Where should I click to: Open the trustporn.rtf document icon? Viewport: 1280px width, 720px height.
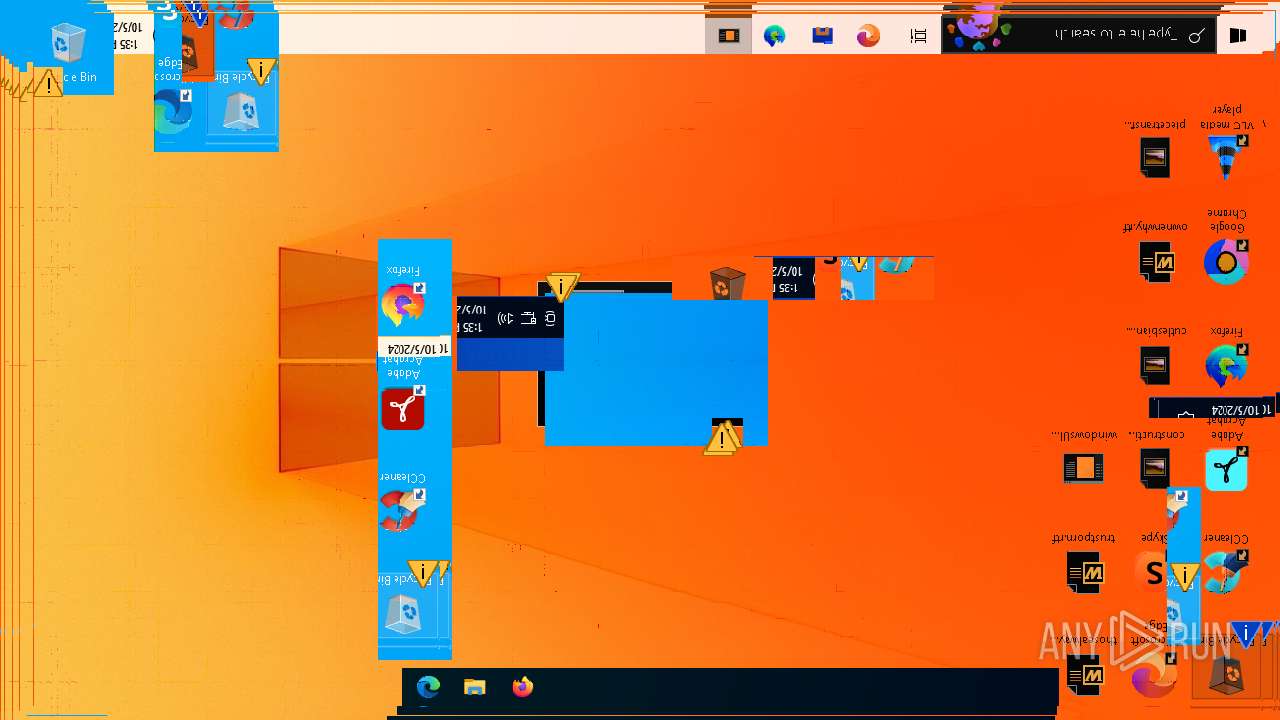point(1084,573)
